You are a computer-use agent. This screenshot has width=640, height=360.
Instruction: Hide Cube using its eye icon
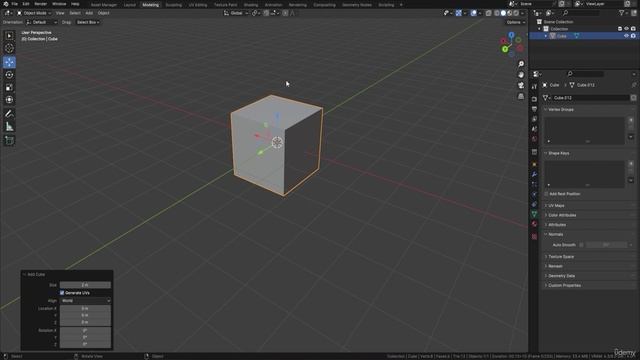click(627, 36)
